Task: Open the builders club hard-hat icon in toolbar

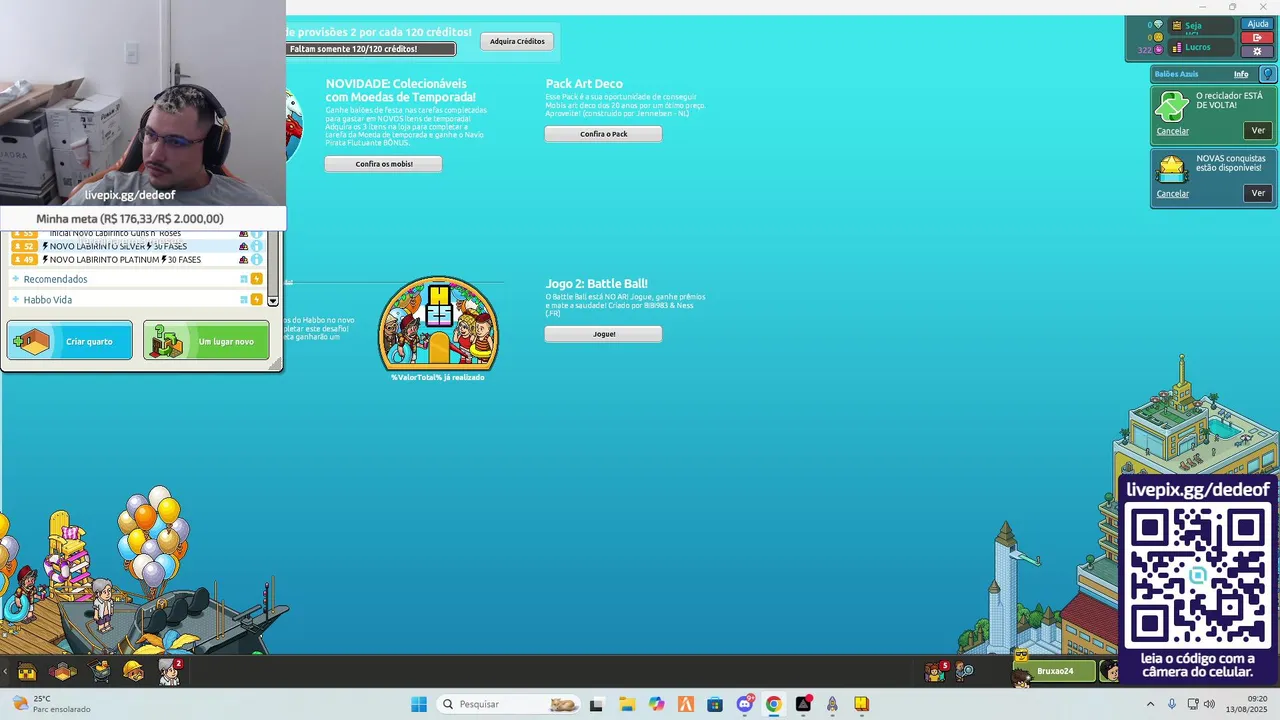Action: click(134, 672)
